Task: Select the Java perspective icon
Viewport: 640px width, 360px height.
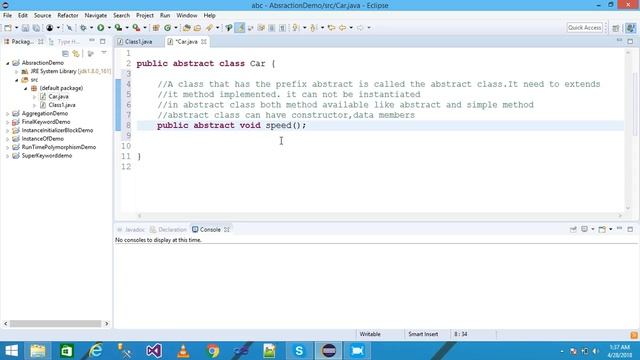Action: (x=631, y=28)
